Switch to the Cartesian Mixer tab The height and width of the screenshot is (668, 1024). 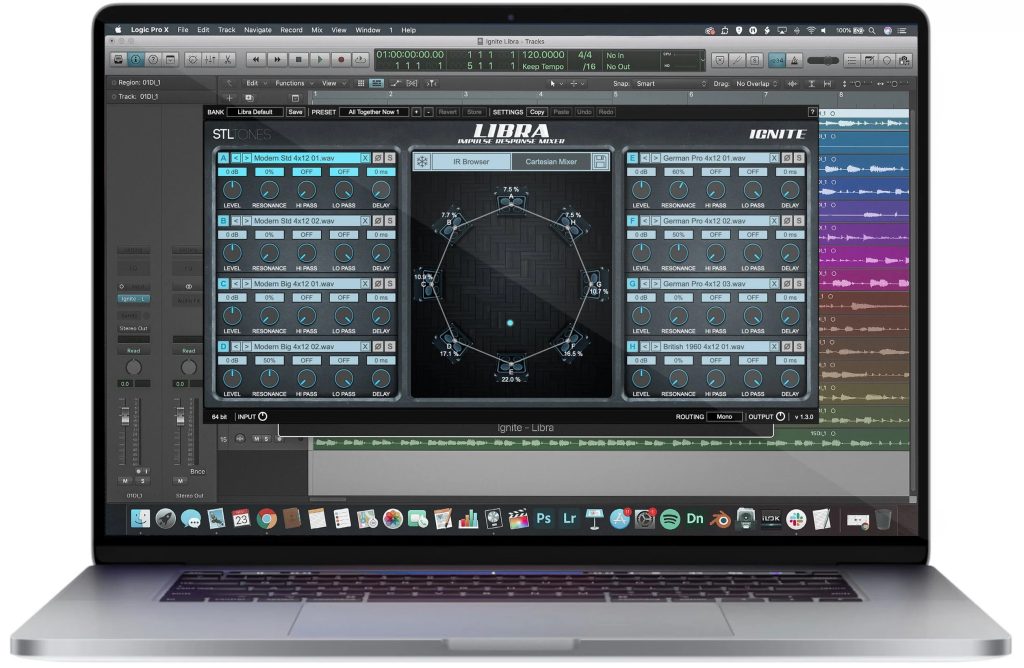[550, 160]
